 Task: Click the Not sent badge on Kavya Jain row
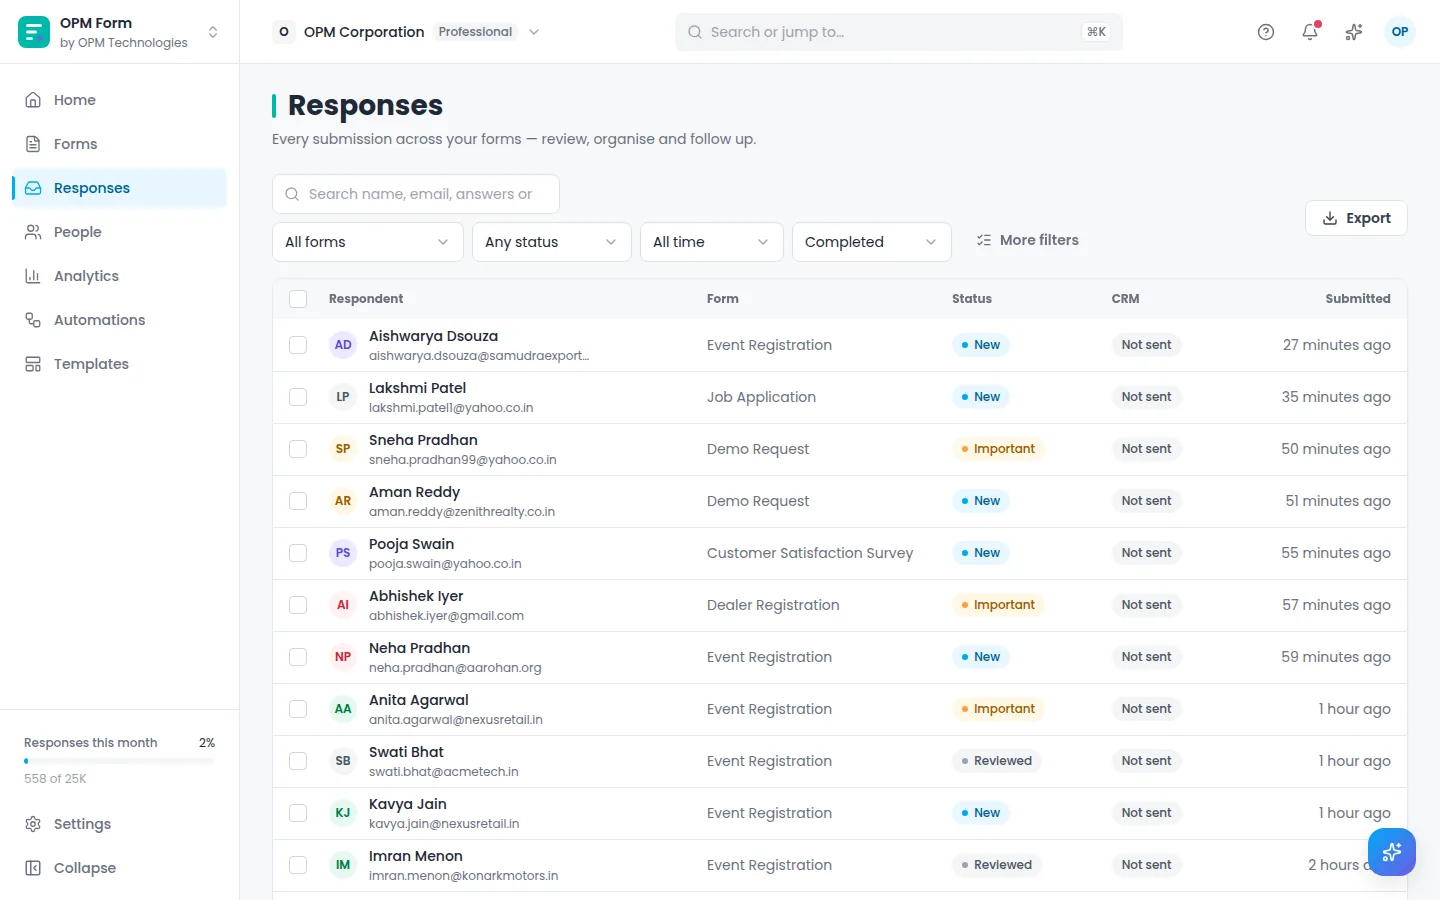1146,813
